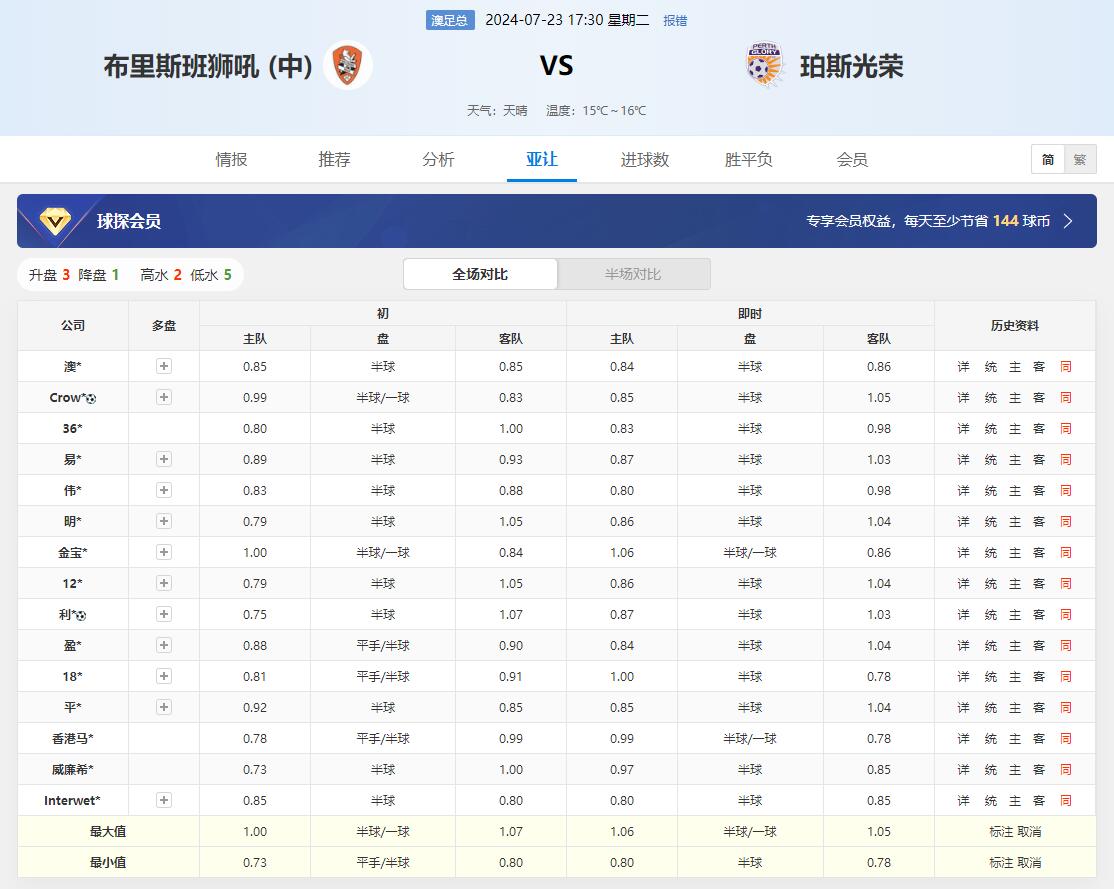Select 半场对比 half-time comparison
Image resolution: width=1114 pixels, height=889 pixels.
[x=633, y=274]
